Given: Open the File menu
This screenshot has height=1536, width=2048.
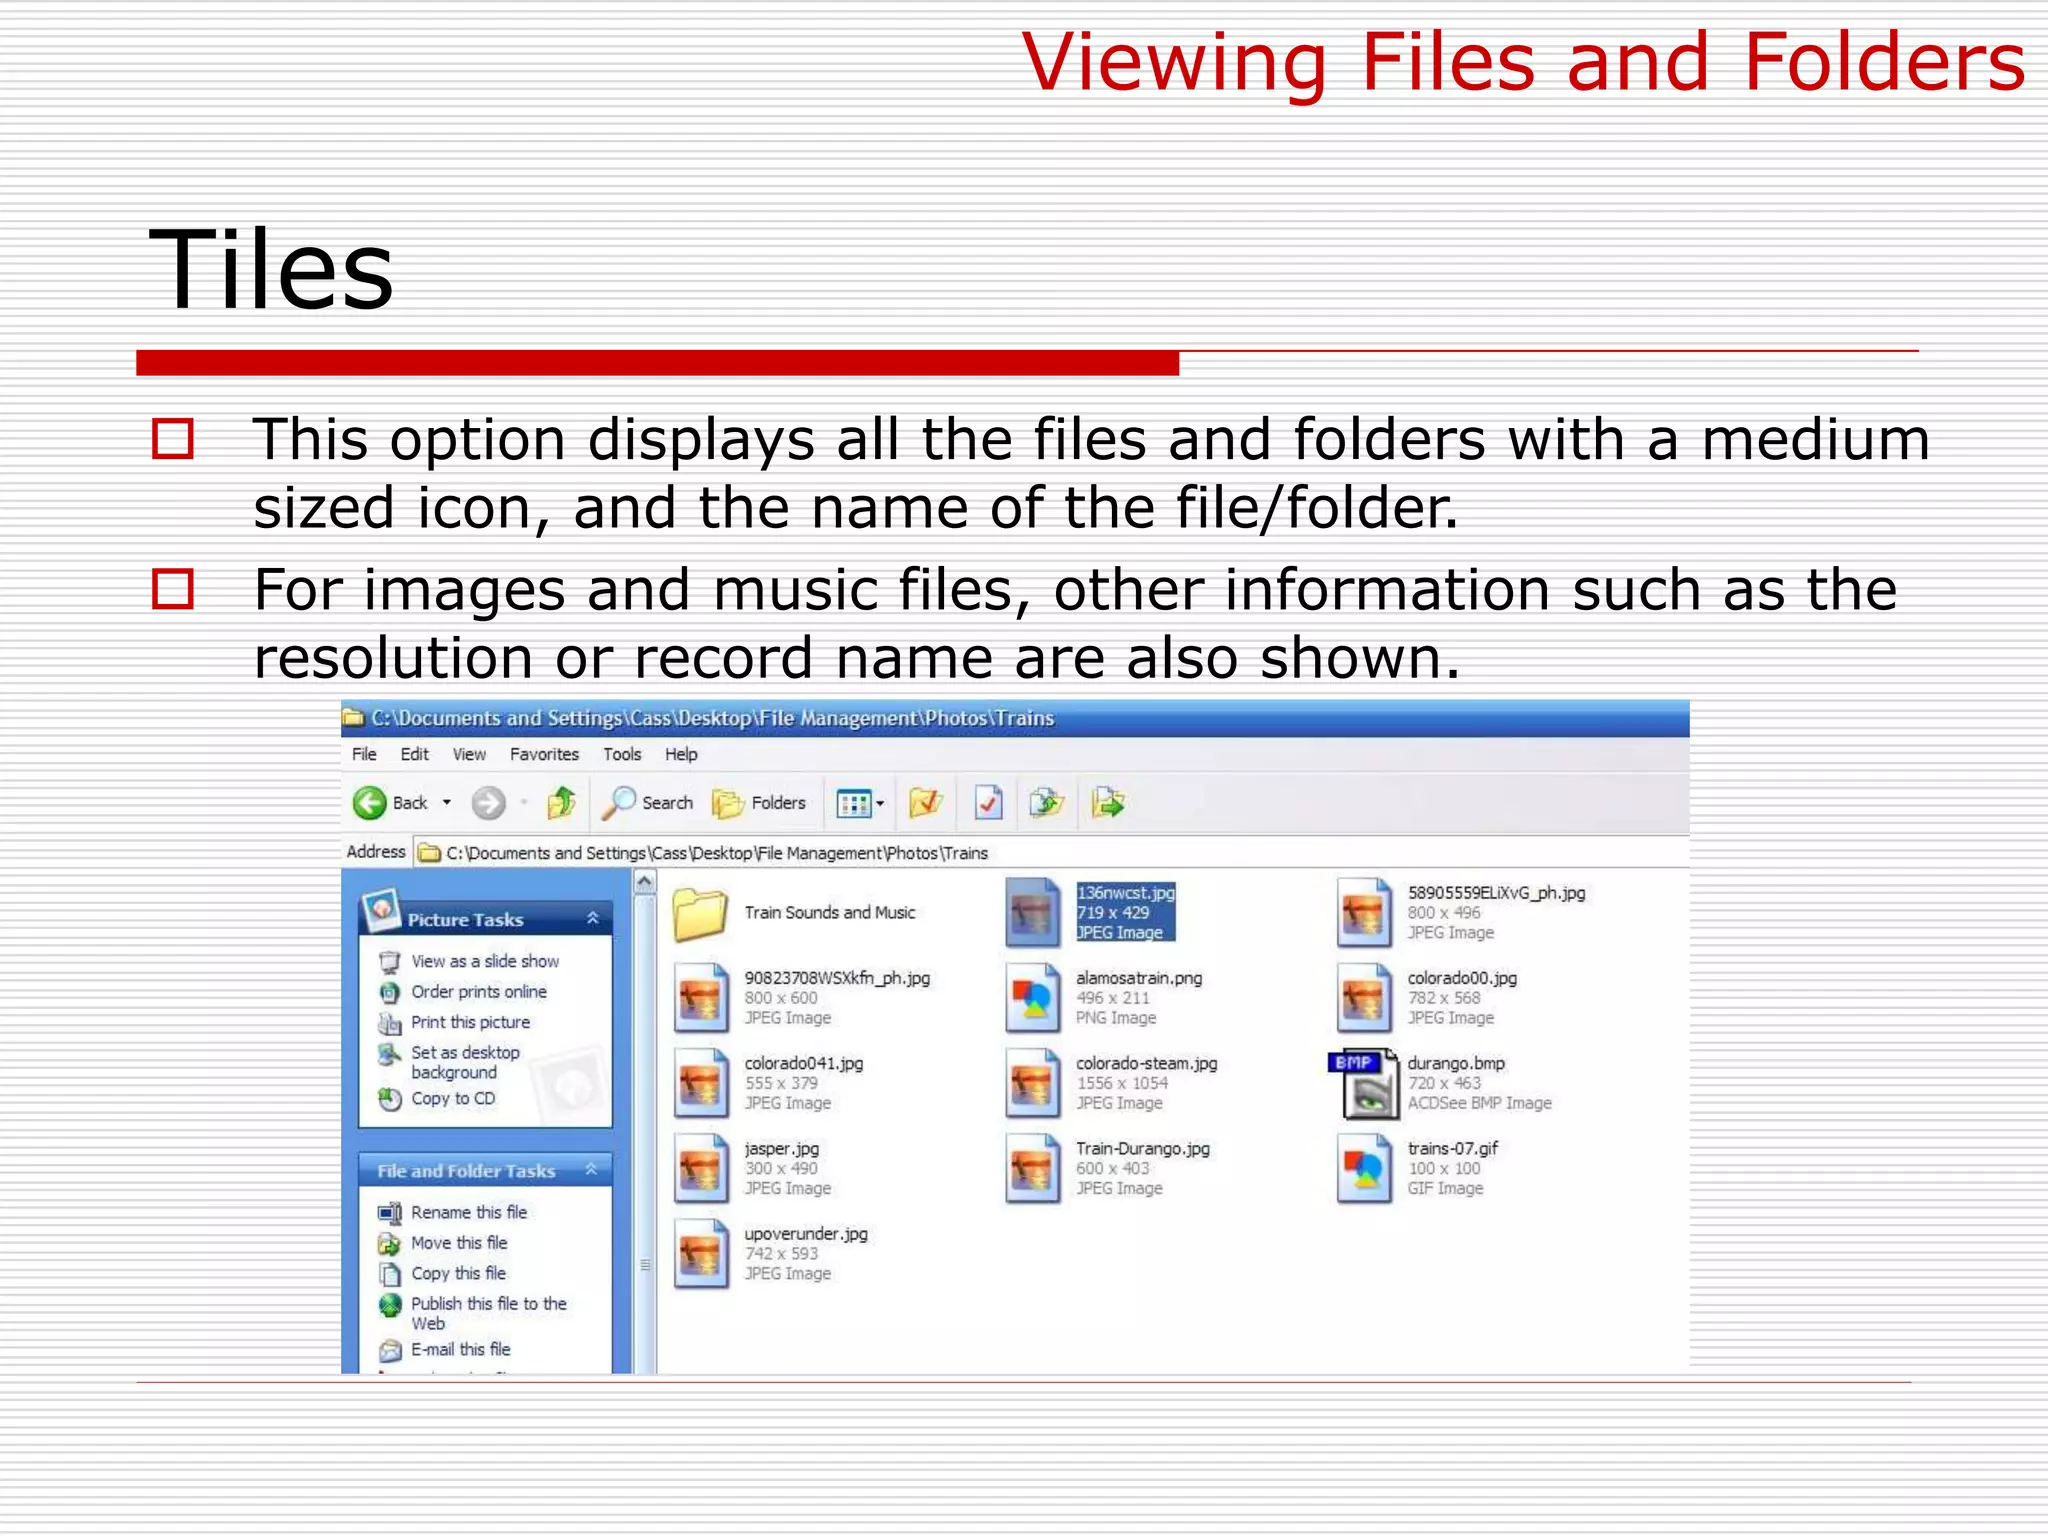Looking at the screenshot, I should tap(364, 754).
